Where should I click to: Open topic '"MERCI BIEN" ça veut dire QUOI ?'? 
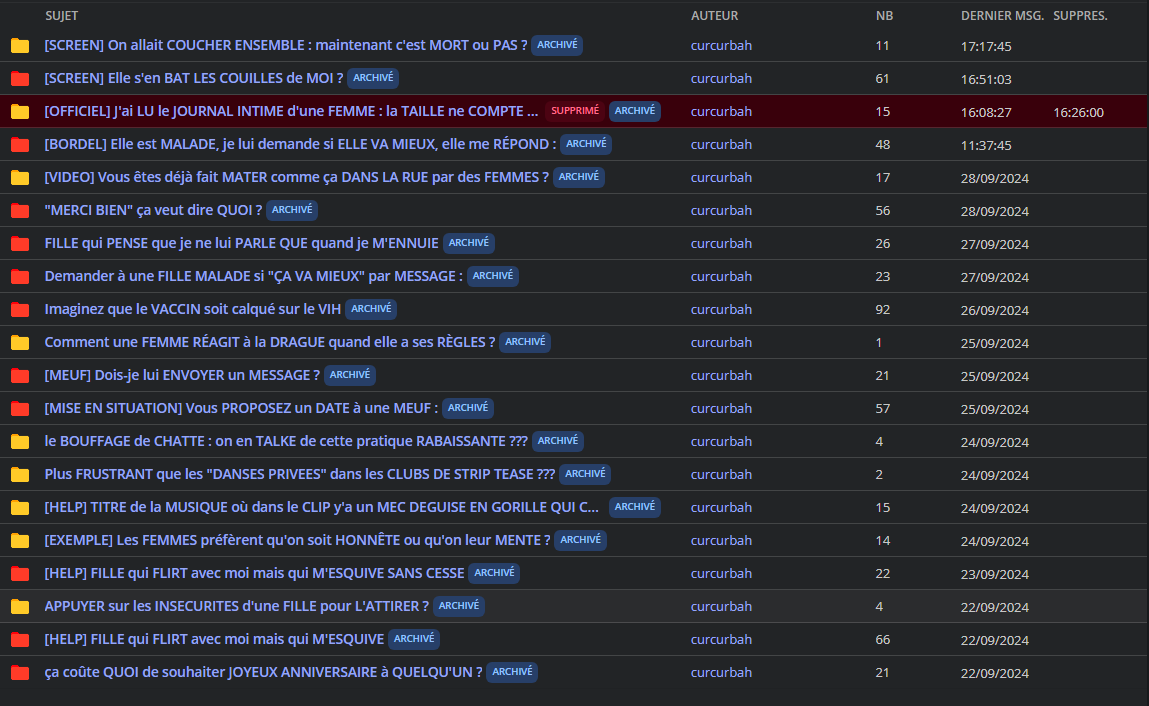(153, 210)
